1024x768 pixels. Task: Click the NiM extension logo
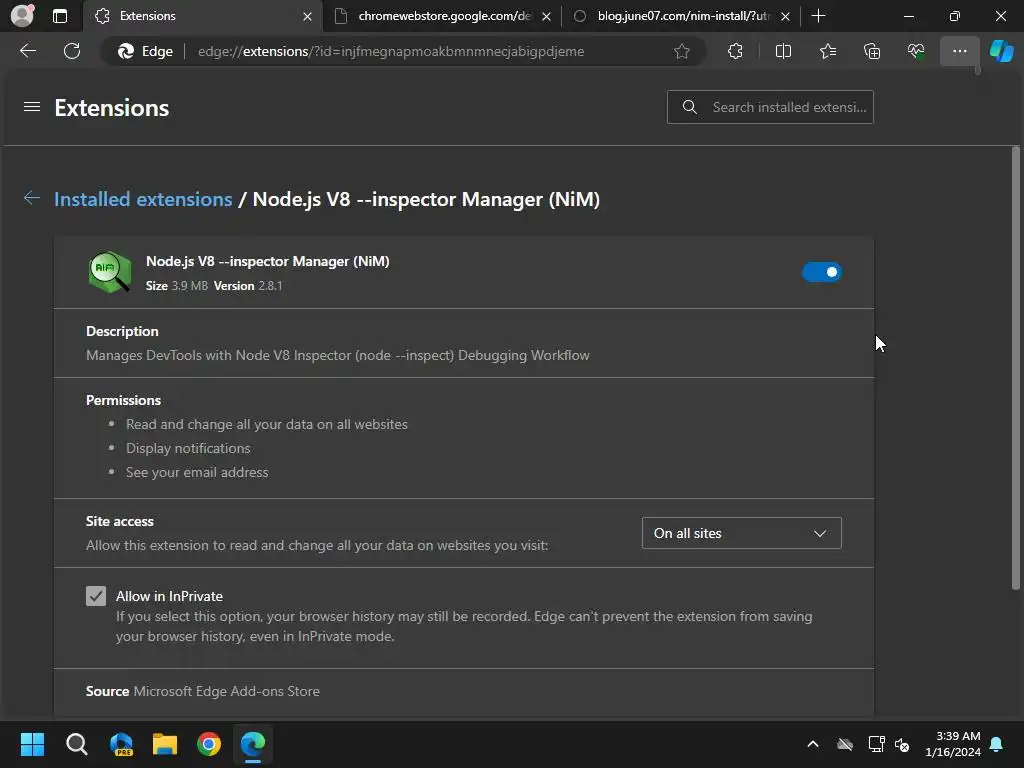click(109, 272)
